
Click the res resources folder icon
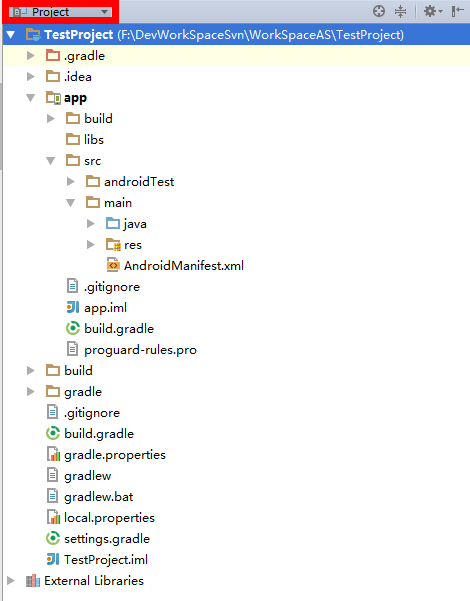113,245
